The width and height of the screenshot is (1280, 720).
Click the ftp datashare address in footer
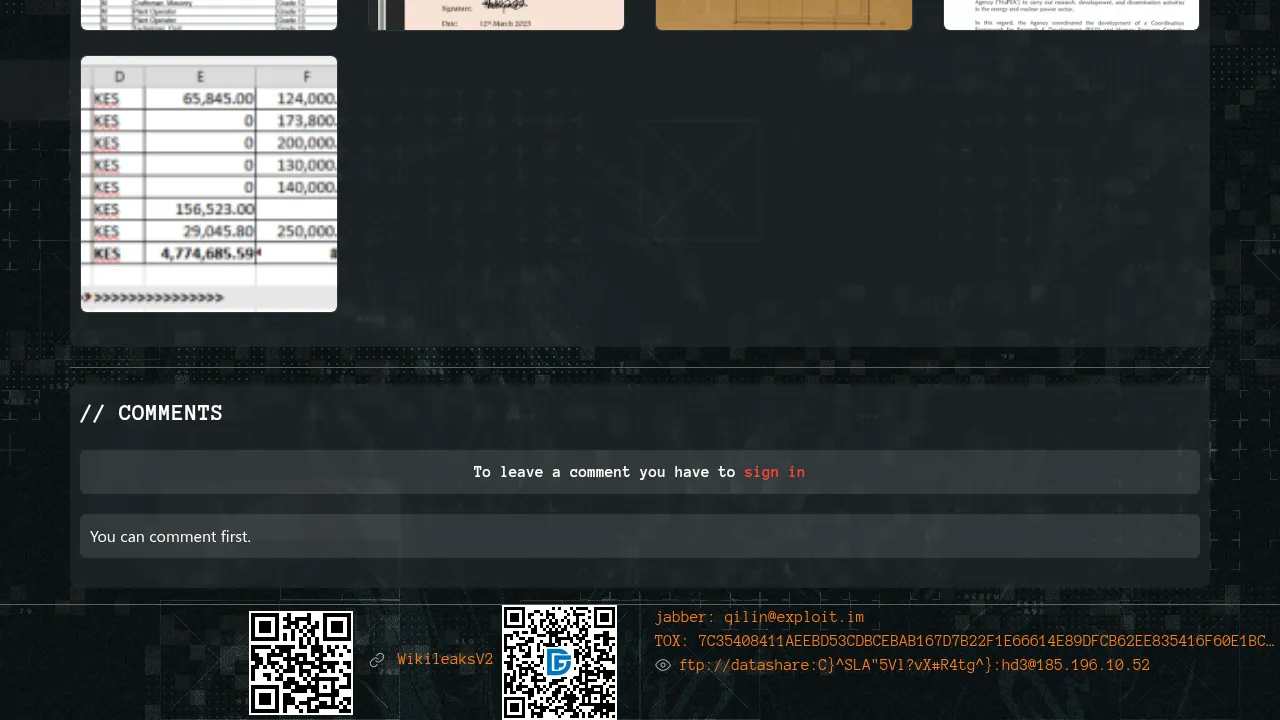point(914,665)
